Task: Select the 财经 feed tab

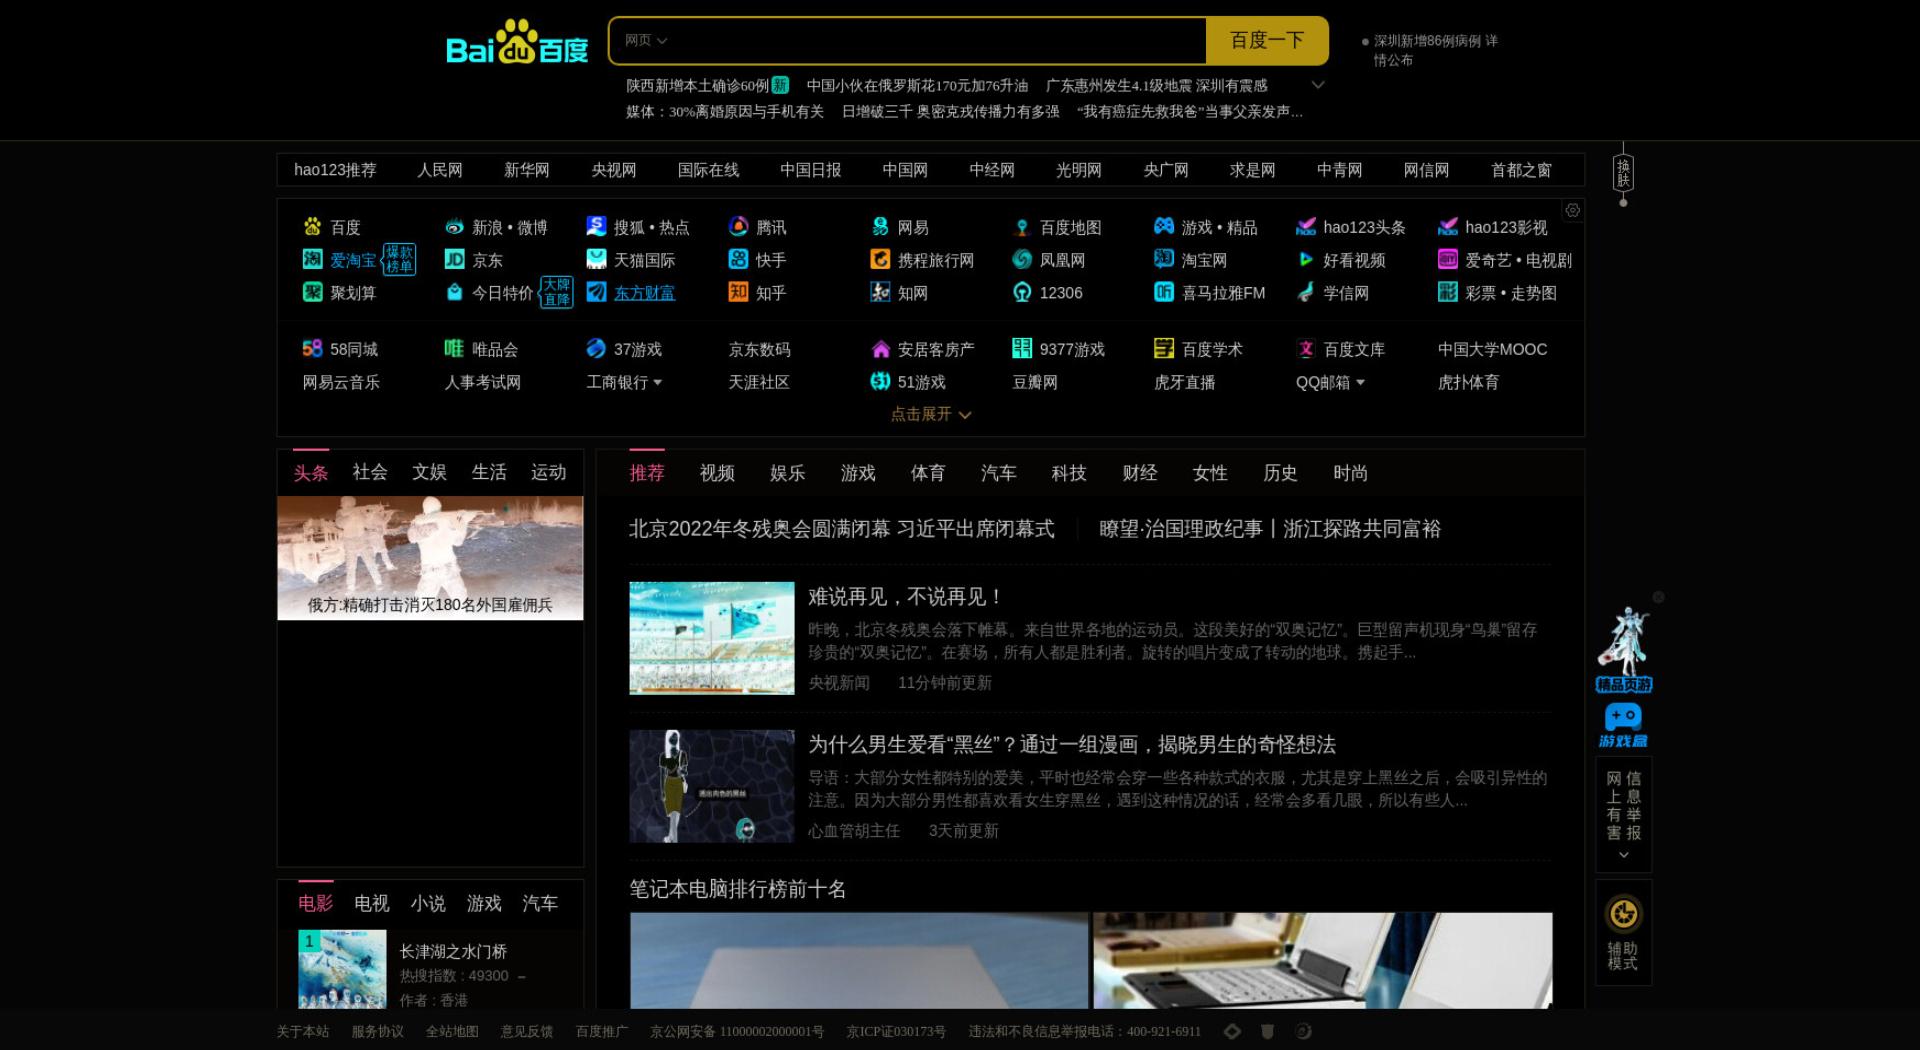Action: click(1139, 473)
